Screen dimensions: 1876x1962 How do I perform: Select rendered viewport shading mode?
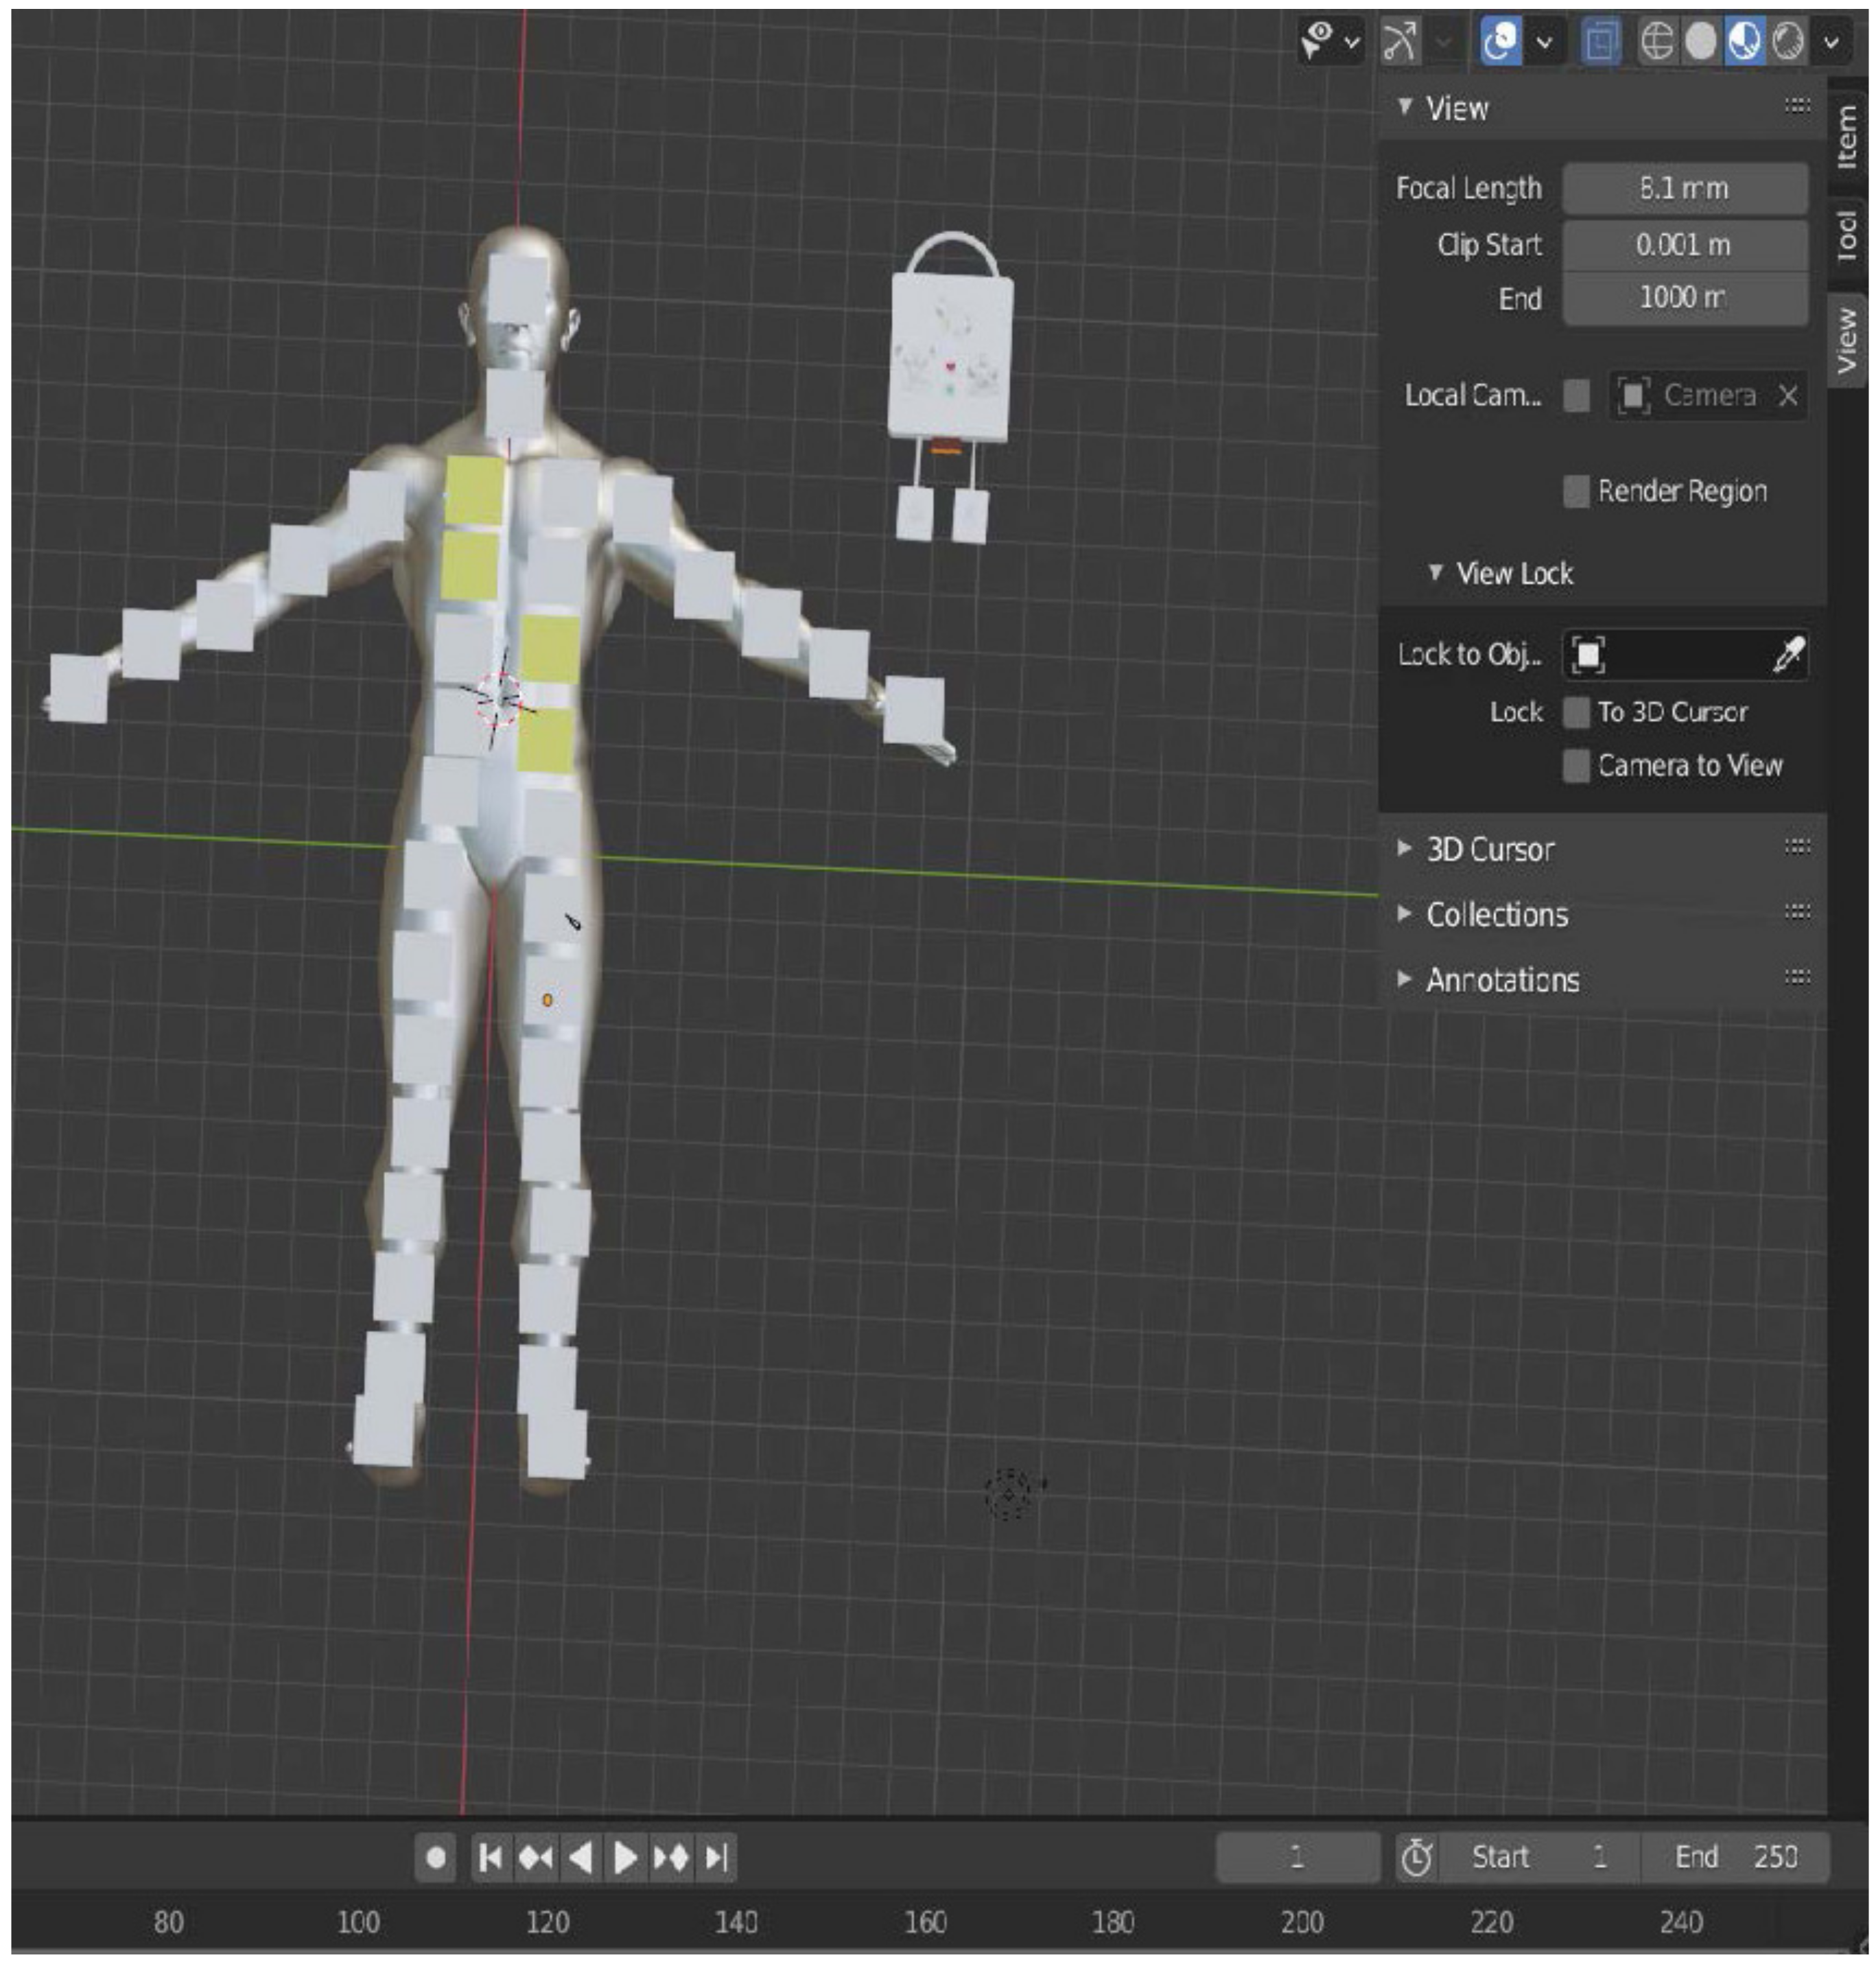point(1788,42)
